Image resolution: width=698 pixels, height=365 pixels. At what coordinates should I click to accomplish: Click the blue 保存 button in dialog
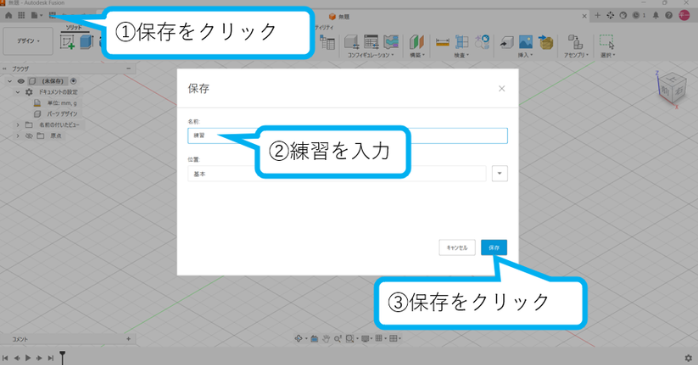click(x=494, y=247)
